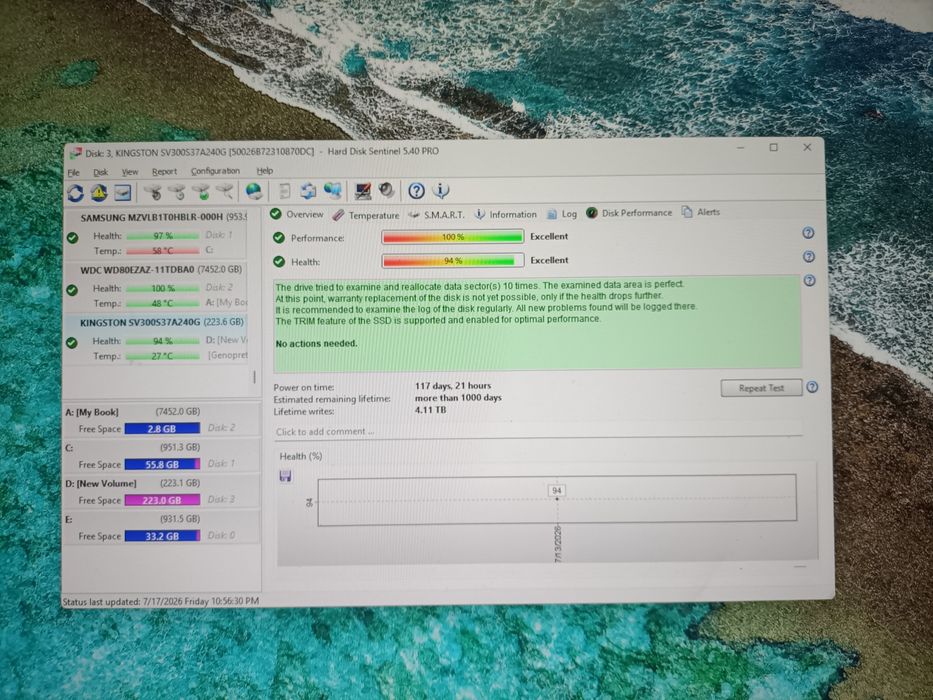Click the 94 data point on health graph

click(557, 499)
